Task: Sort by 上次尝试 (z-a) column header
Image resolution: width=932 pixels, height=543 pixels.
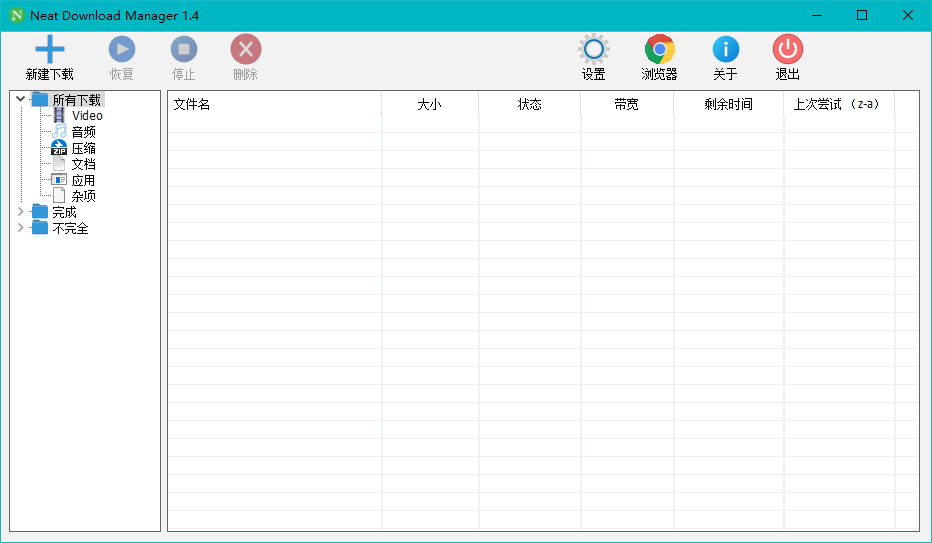Action: click(x=839, y=105)
